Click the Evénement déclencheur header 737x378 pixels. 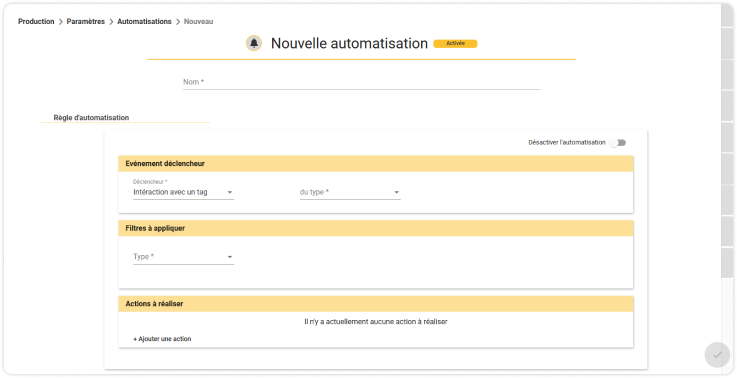pos(376,164)
